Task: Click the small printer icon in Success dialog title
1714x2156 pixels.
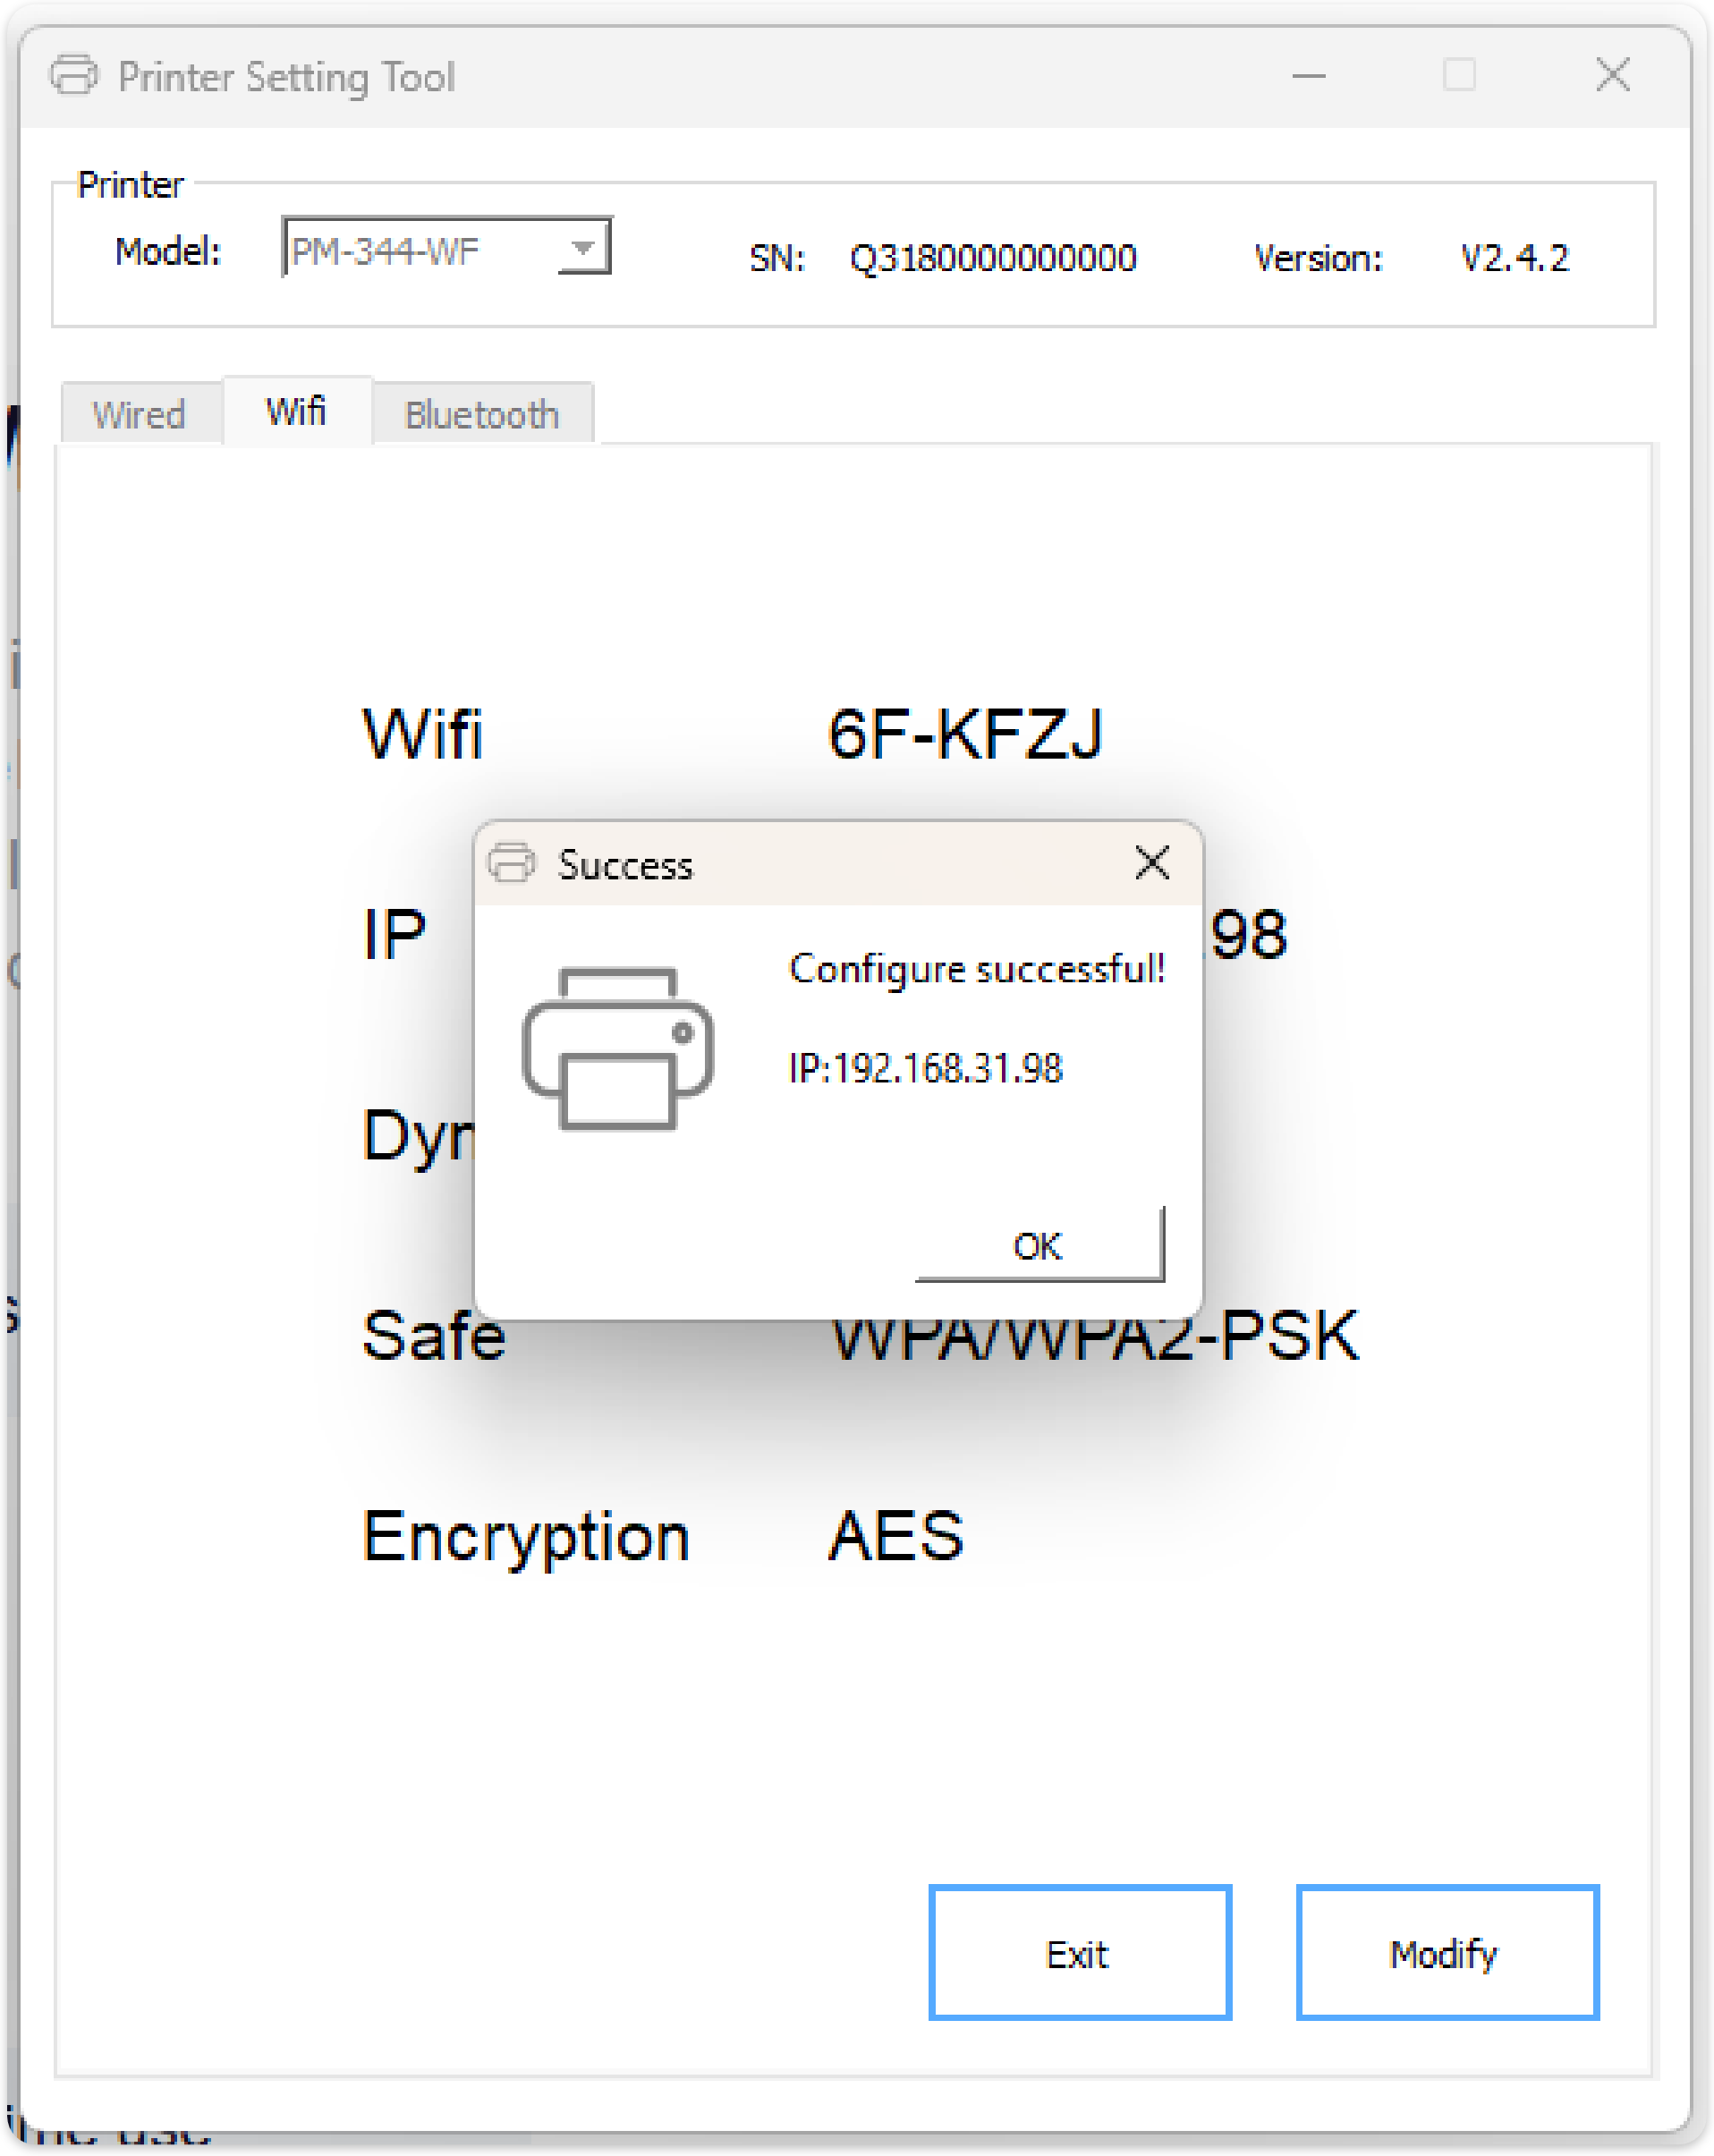Action: tap(511, 863)
